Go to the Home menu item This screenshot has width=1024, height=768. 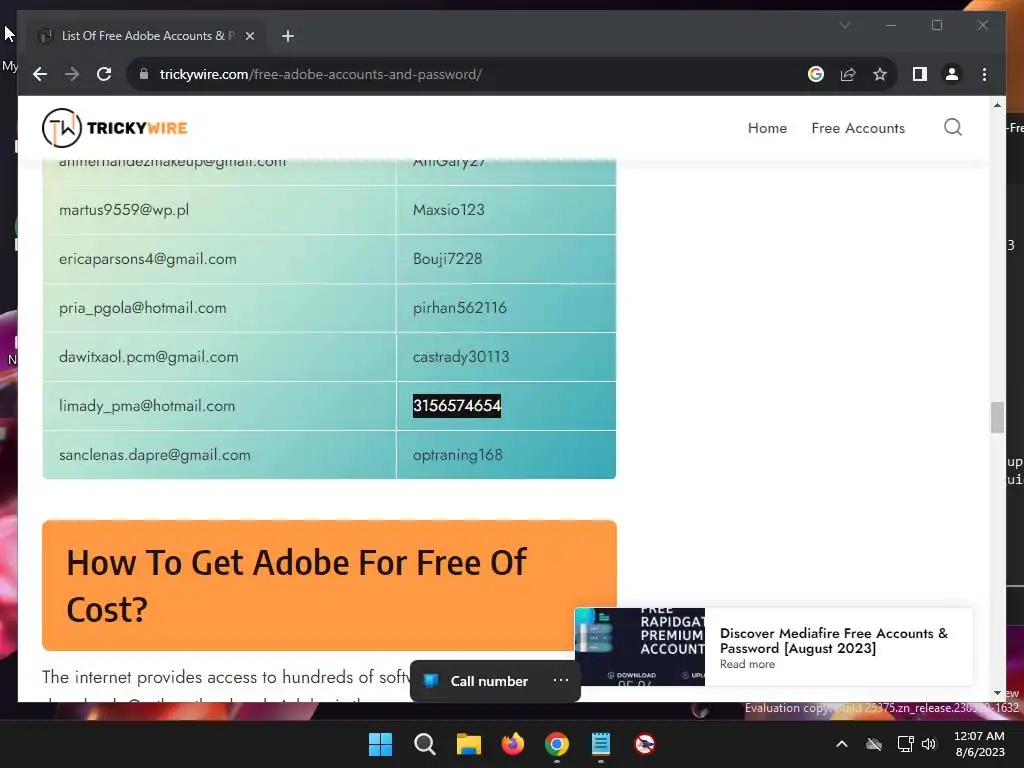pos(767,128)
